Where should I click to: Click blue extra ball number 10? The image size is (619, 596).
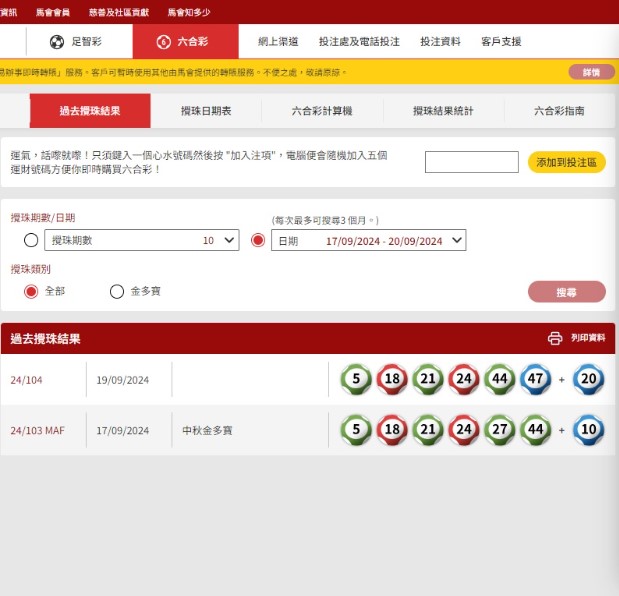pos(589,430)
